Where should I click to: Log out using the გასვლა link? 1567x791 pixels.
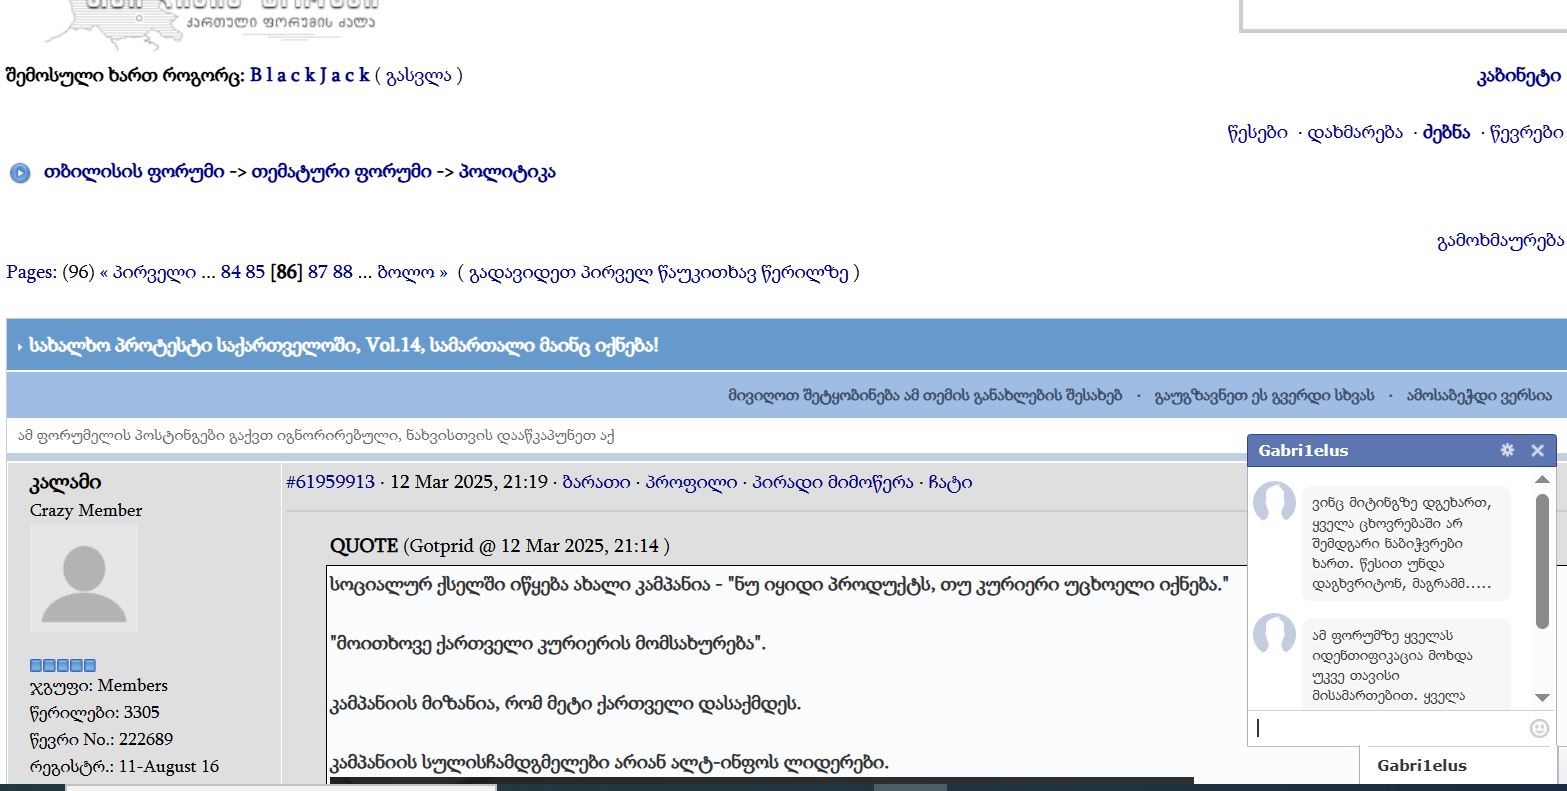pyautogui.click(x=418, y=75)
